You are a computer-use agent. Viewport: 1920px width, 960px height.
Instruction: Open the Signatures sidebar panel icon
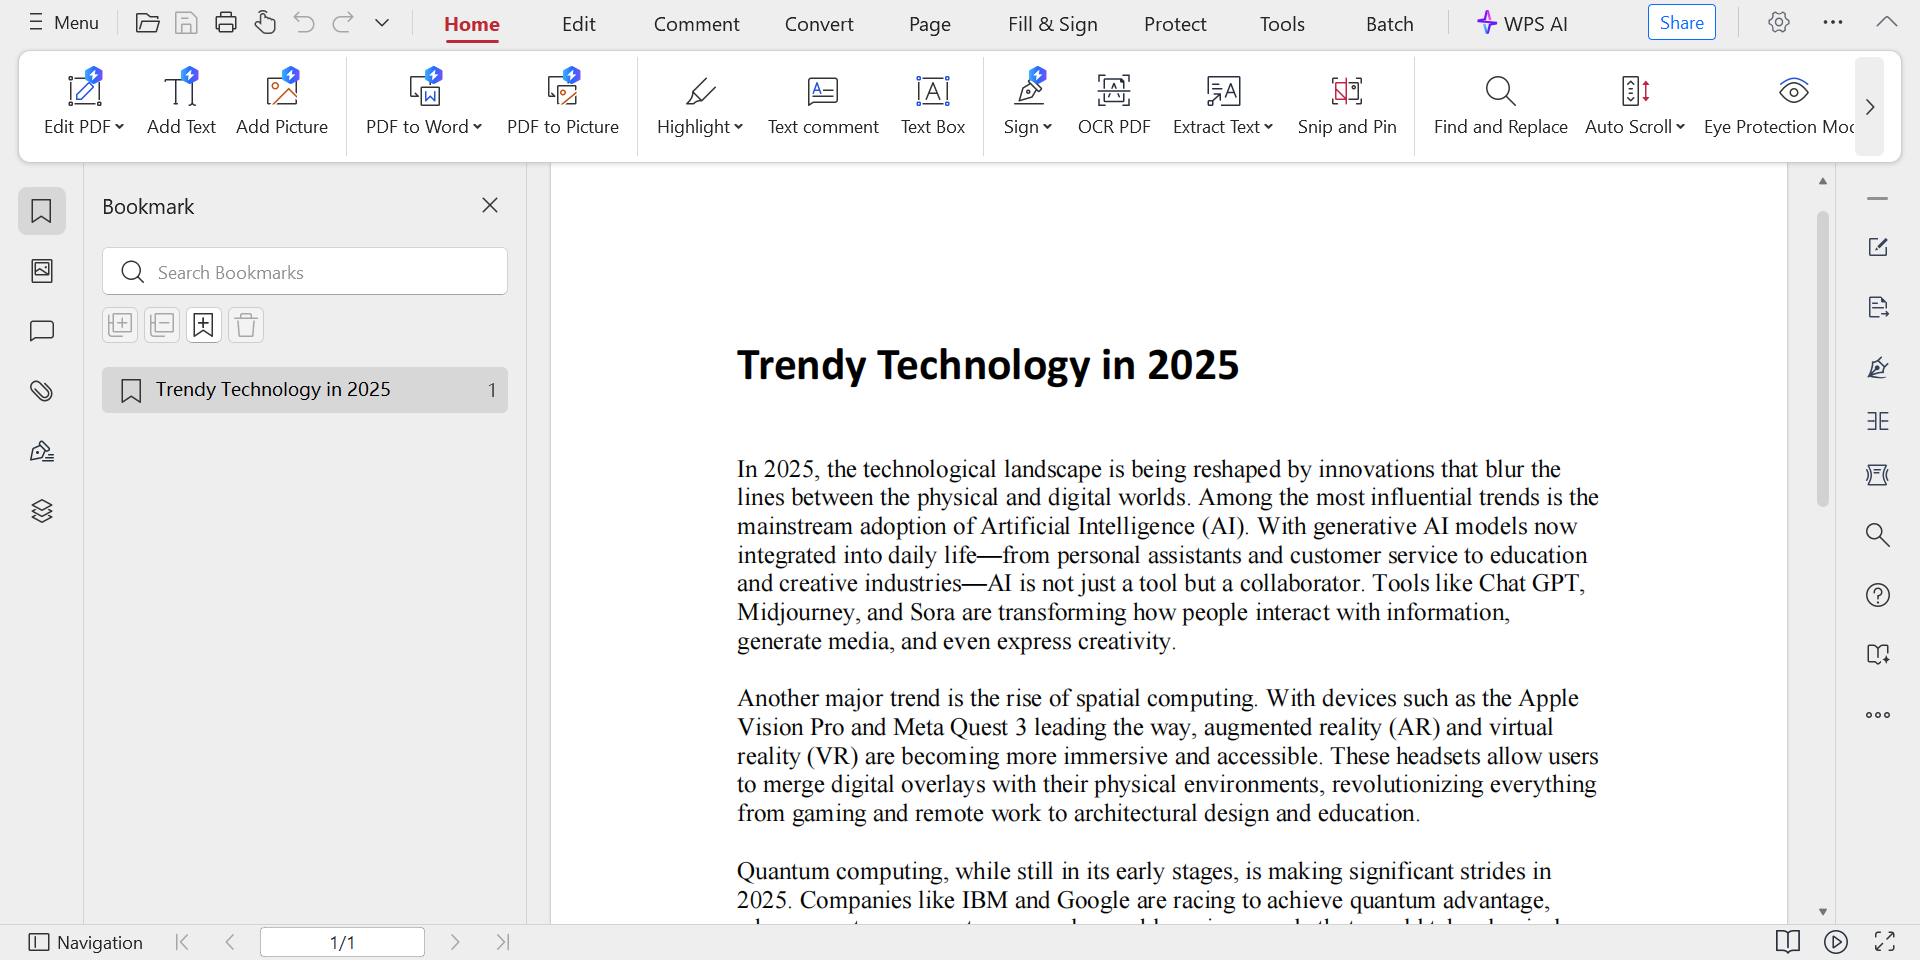point(42,451)
